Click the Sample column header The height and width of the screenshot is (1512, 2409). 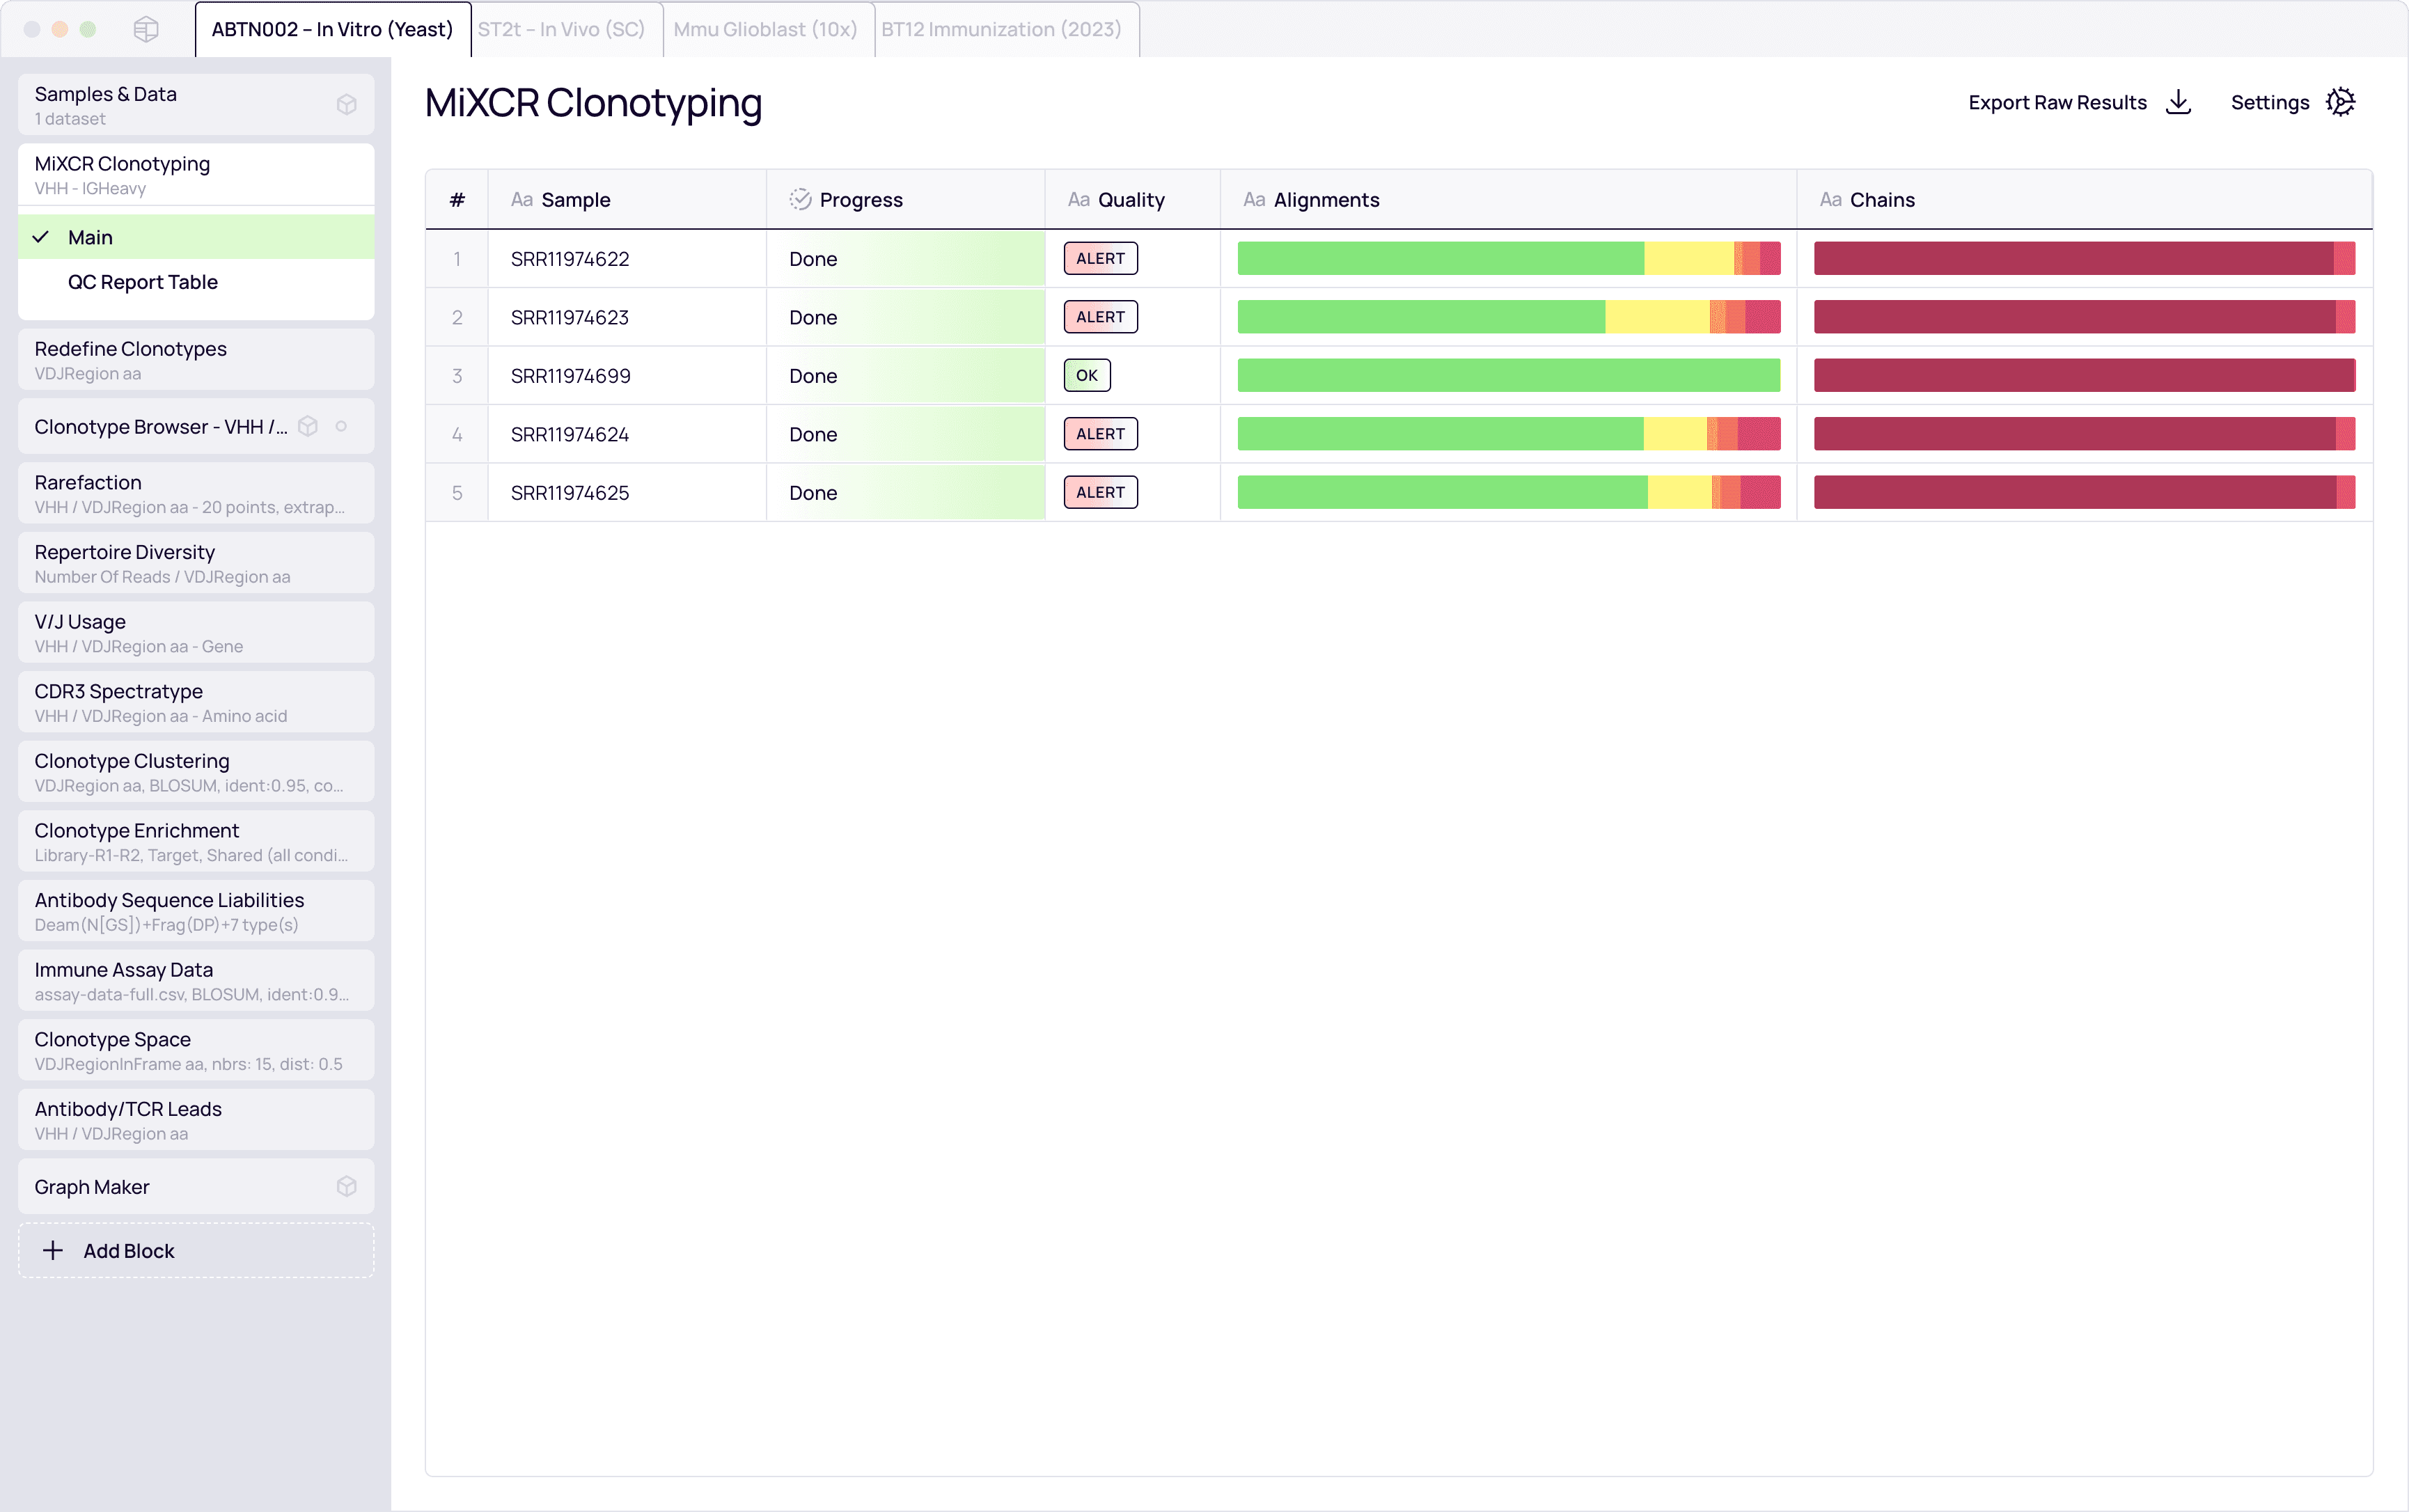point(575,200)
